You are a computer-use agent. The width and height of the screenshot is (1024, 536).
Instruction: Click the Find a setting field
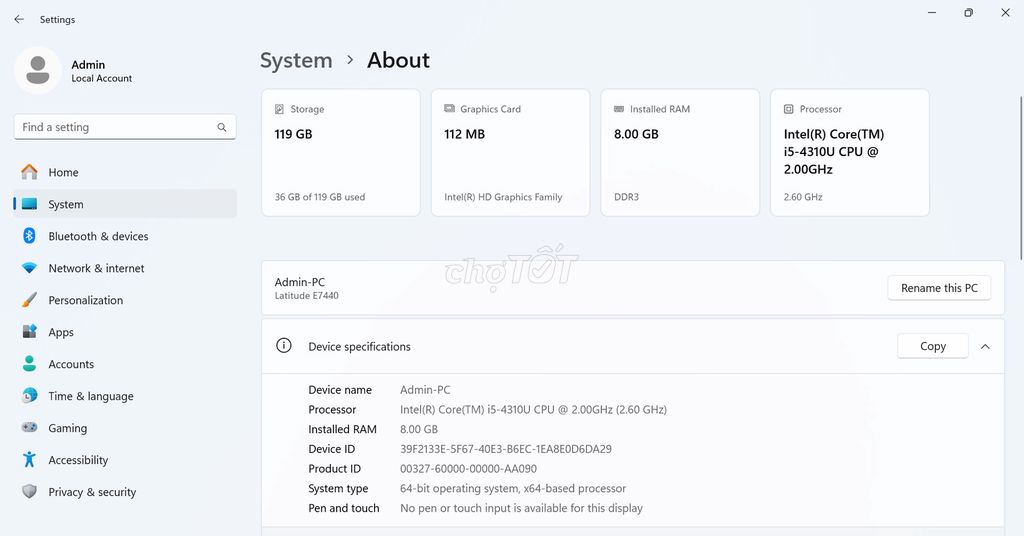[x=125, y=127]
